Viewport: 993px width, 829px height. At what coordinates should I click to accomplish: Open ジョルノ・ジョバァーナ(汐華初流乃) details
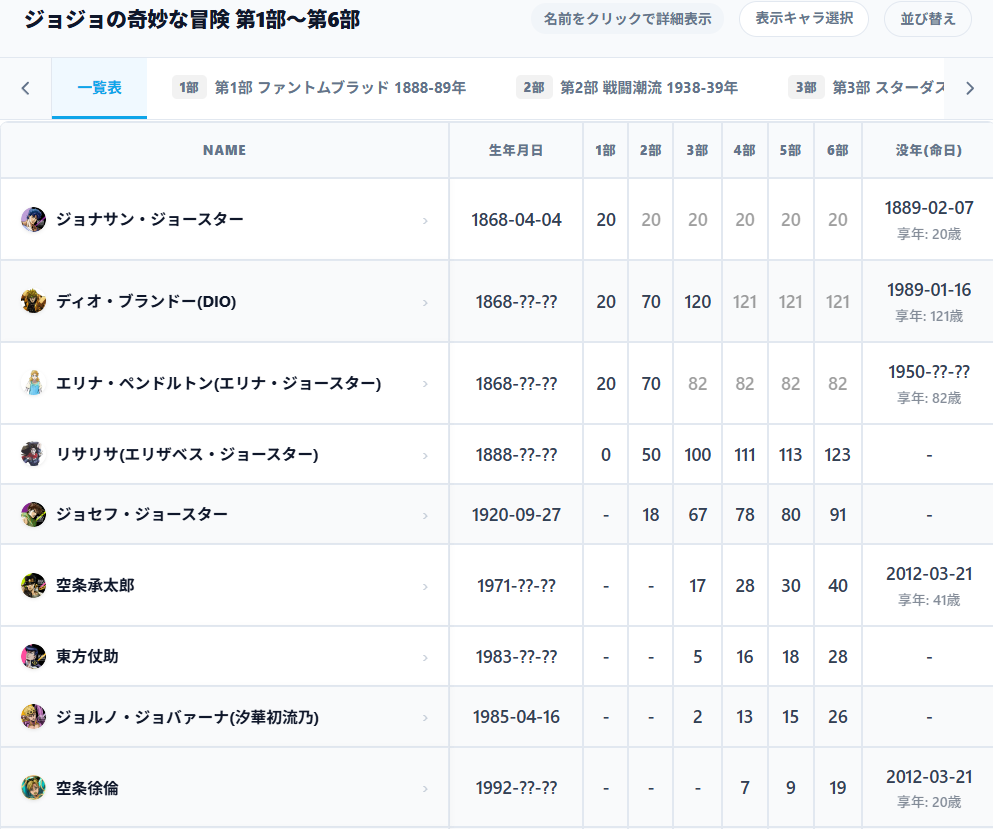[x=187, y=717]
